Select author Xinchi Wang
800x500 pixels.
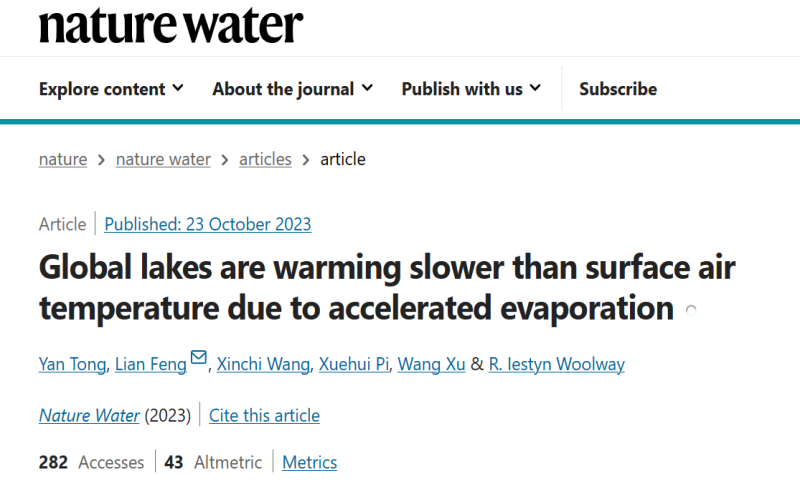263,364
